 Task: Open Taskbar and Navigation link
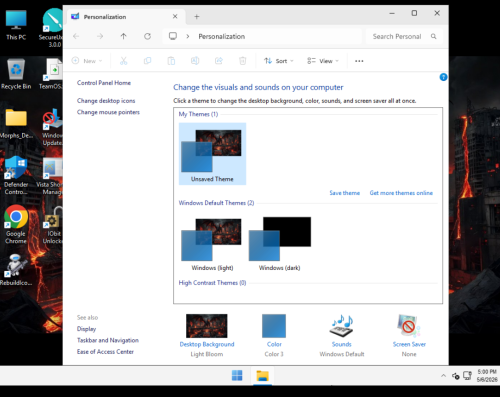[108, 340]
